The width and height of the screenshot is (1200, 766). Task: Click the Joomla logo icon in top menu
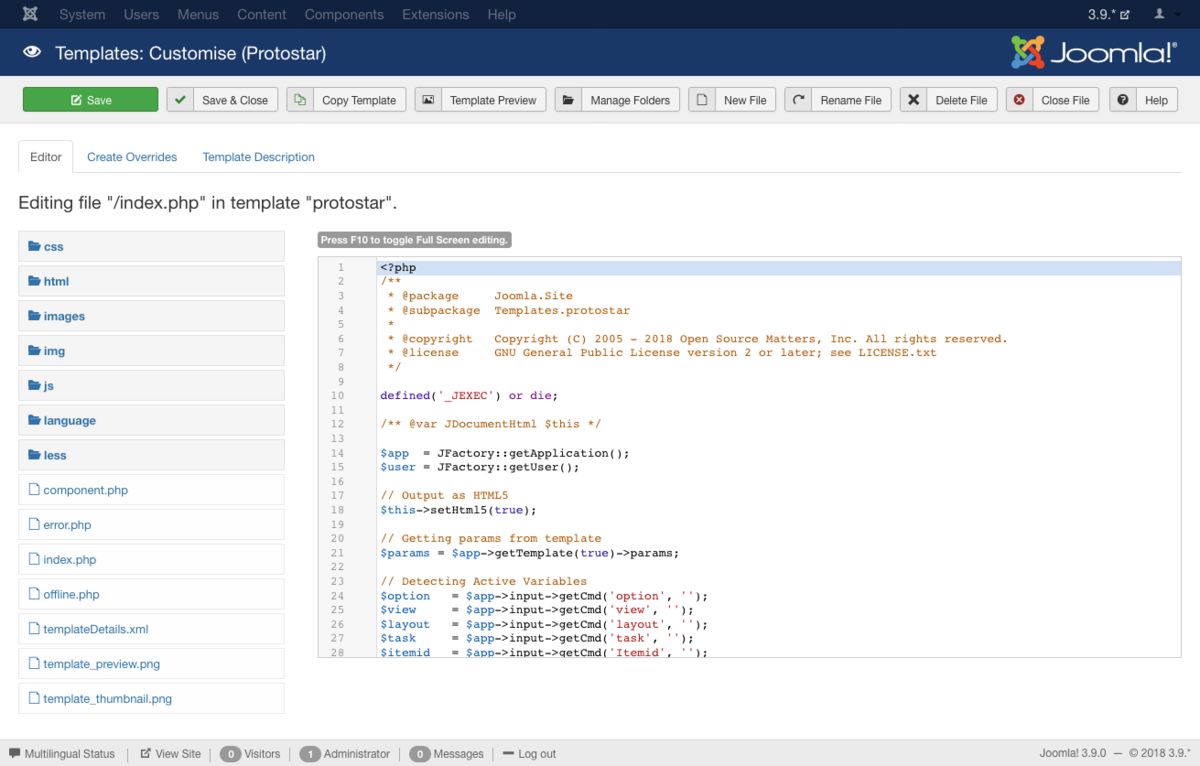pyautogui.click(x=30, y=14)
